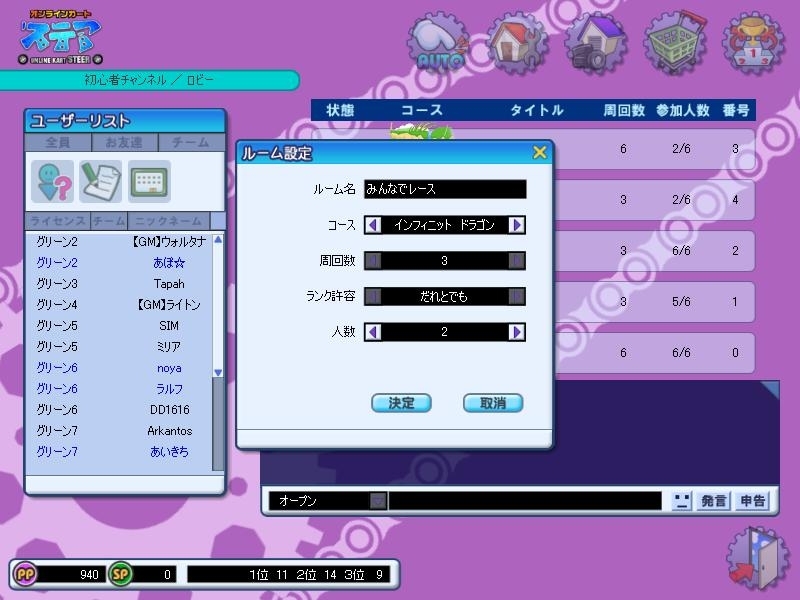The height and width of the screenshot is (600, 800).
Task: Click the chat message input field
Action: (x=525, y=501)
